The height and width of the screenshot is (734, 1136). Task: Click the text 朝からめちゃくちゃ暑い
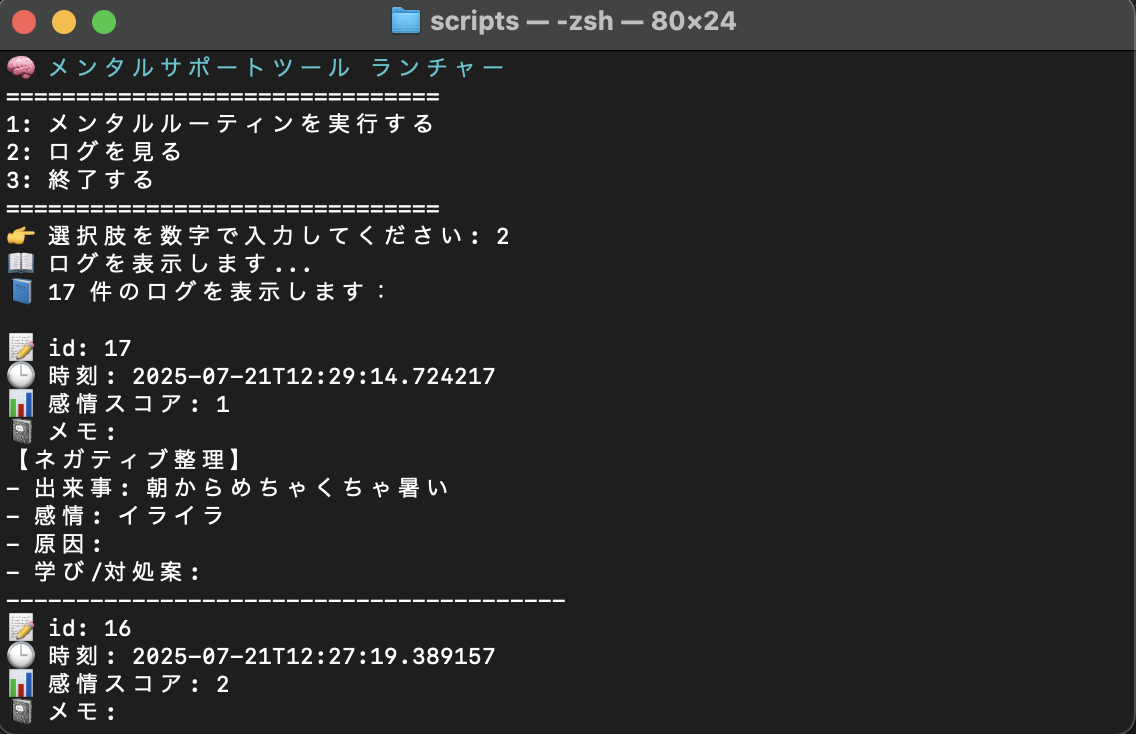(x=298, y=488)
